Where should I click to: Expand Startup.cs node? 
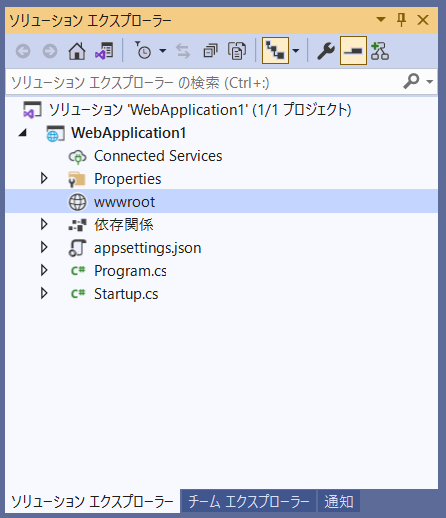pos(44,293)
